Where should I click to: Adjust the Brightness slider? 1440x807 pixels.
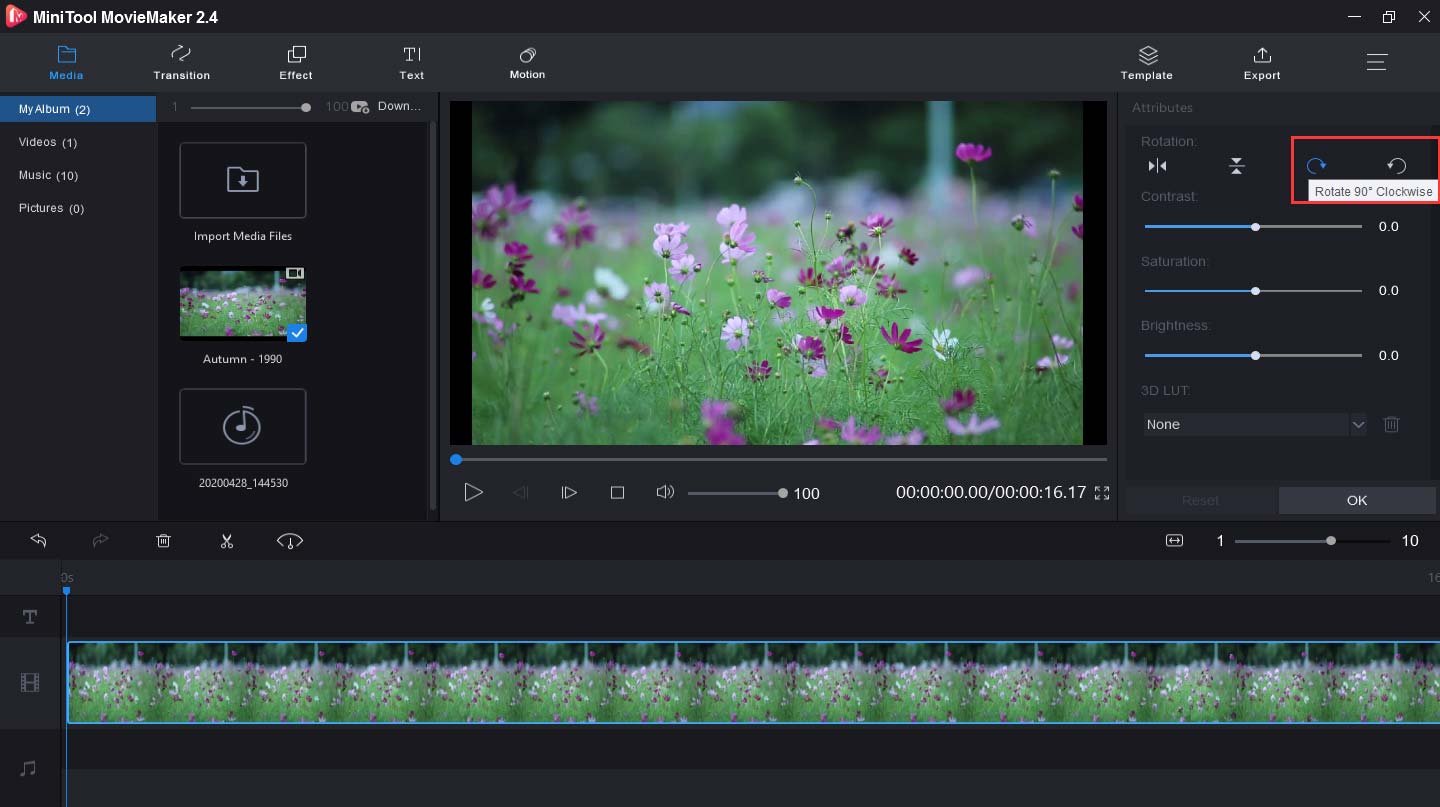pyautogui.click(x=1255, y=355)
